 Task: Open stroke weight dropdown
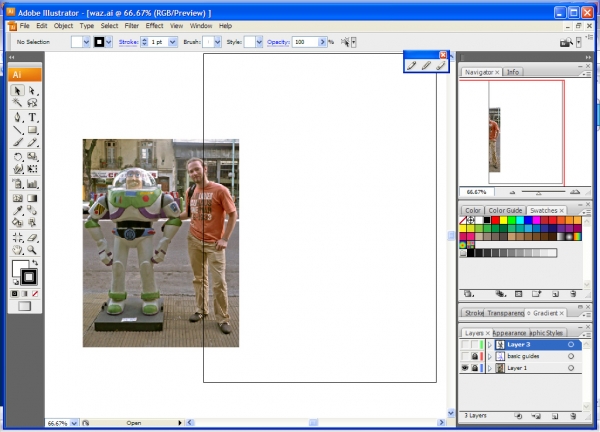[x=173, y=42]
